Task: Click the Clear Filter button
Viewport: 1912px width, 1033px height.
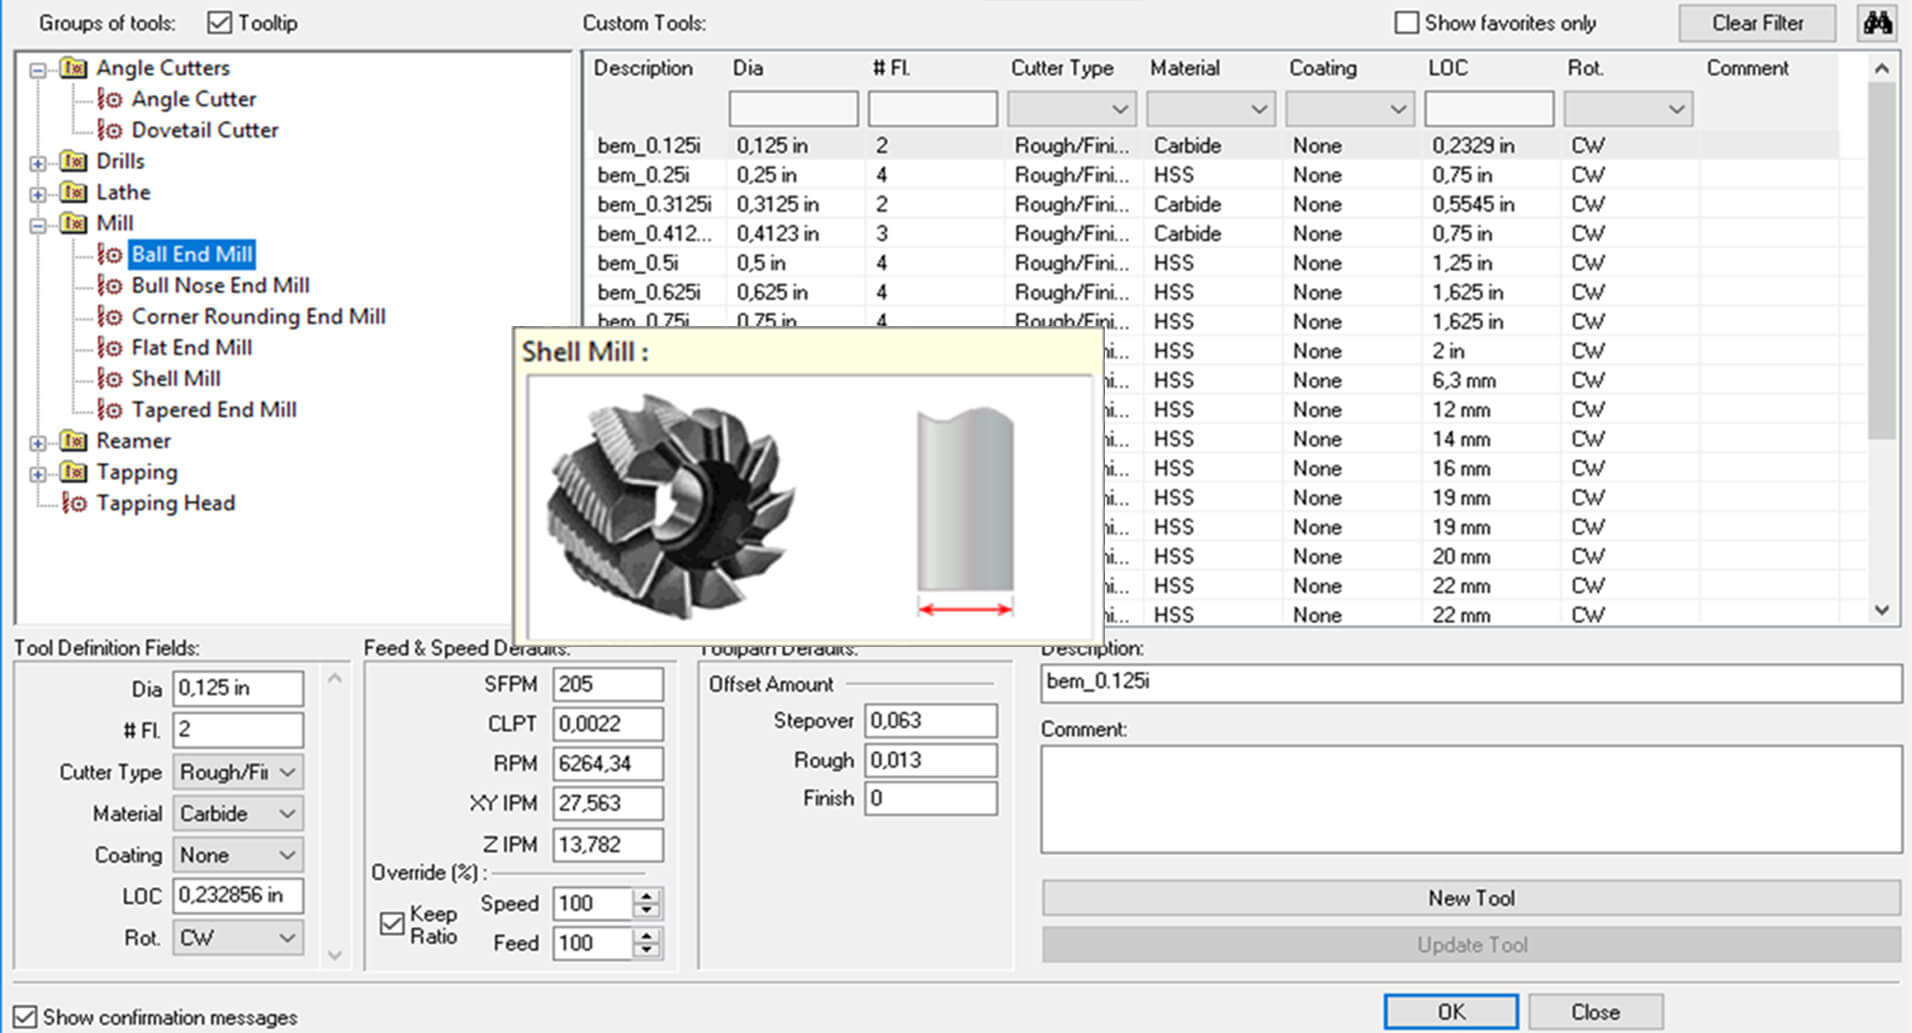Action: pyautogui.click(x=1756, y=22)
